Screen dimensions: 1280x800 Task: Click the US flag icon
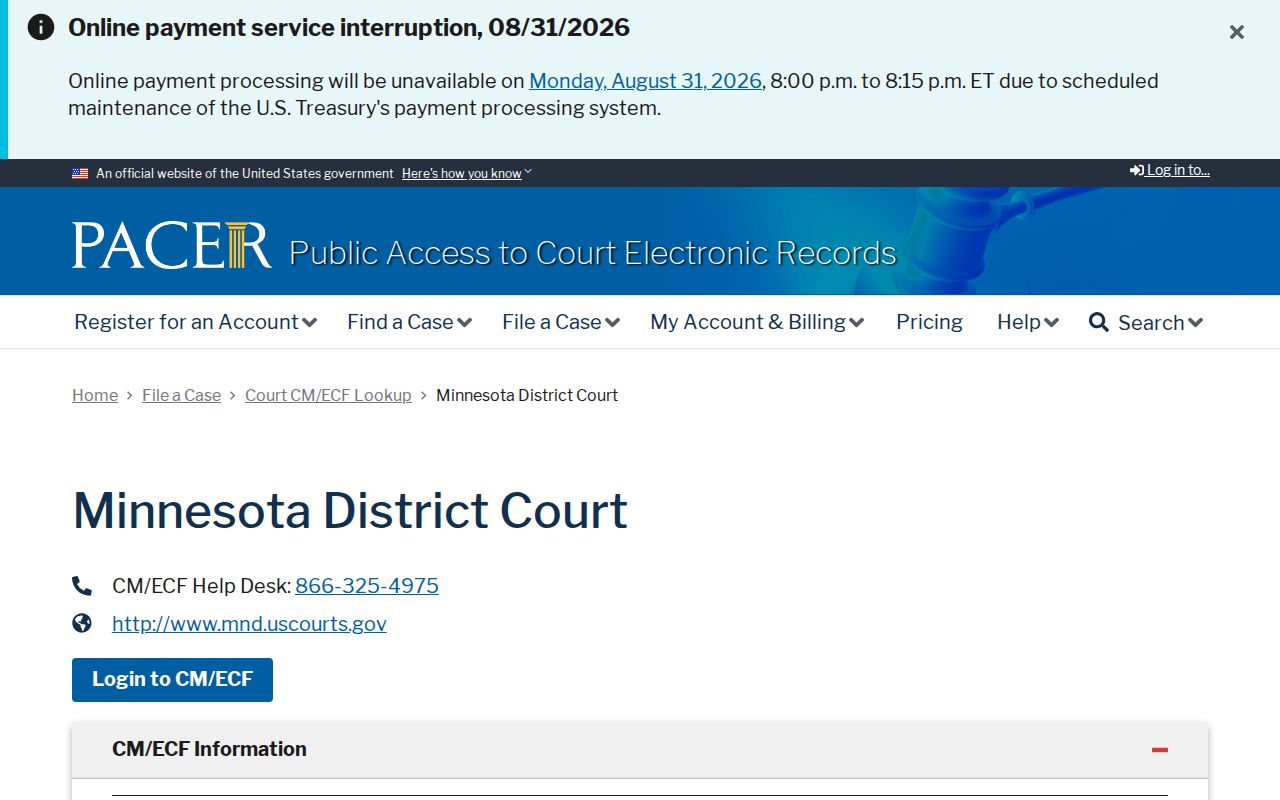coord(80,174)
